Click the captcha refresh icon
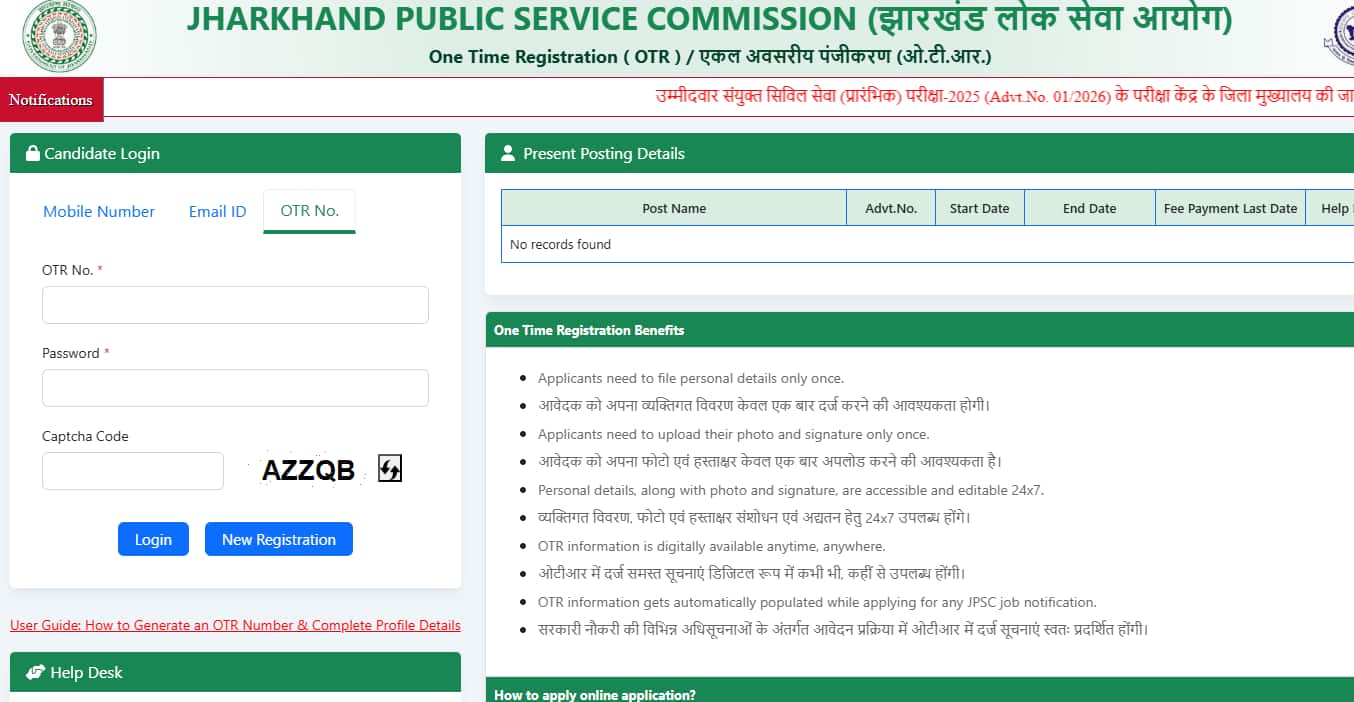1354x702 pixels. pos(390,468)
